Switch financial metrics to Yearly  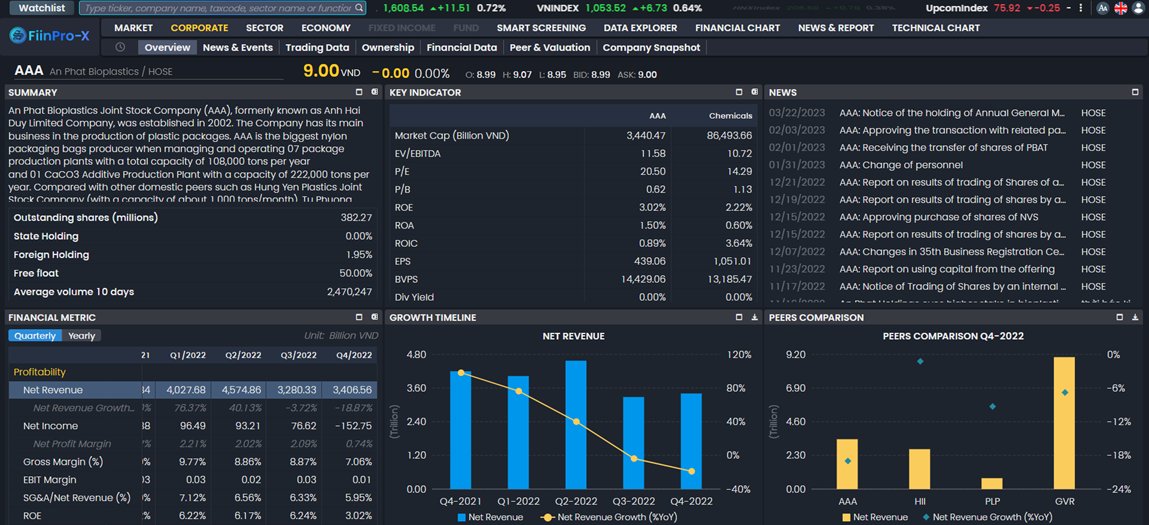coord(82,336)
